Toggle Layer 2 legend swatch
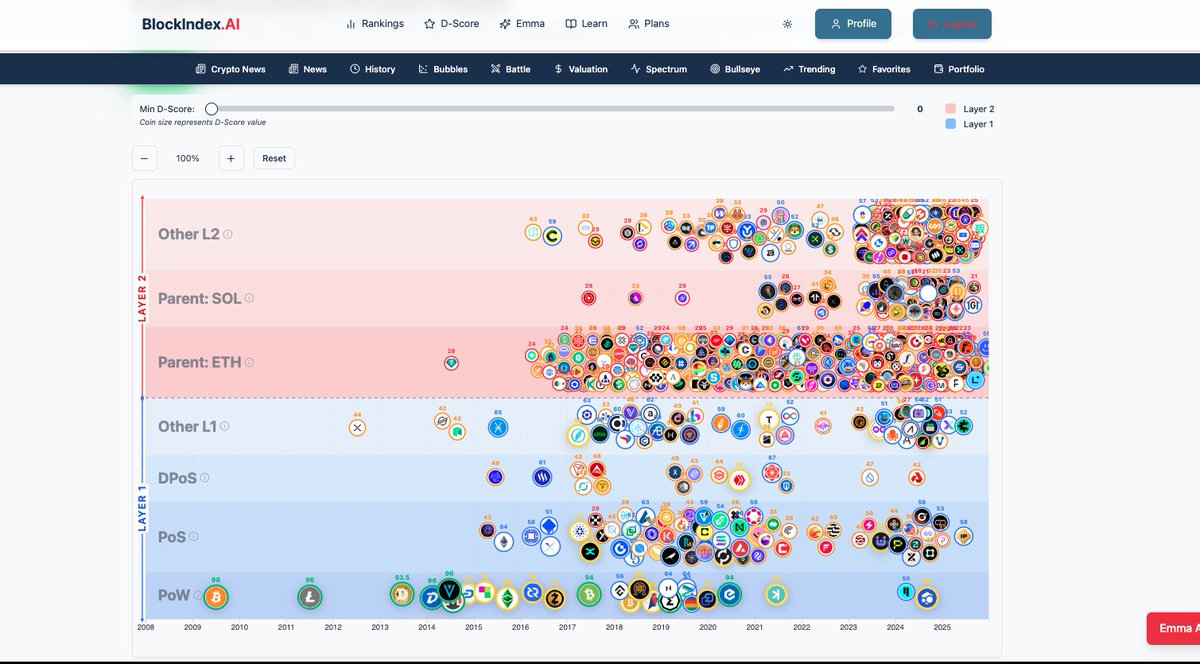The height and width of the screenshot is (664, 1200). pyautogui.click(x=950, y=108)
